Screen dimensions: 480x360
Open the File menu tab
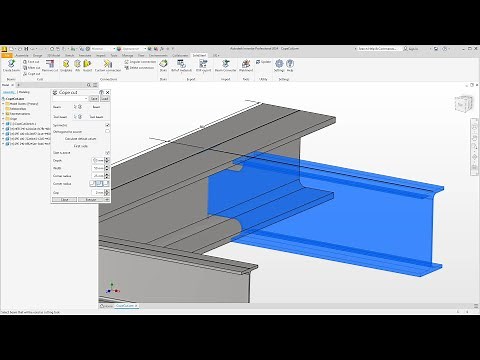[6, 55]
